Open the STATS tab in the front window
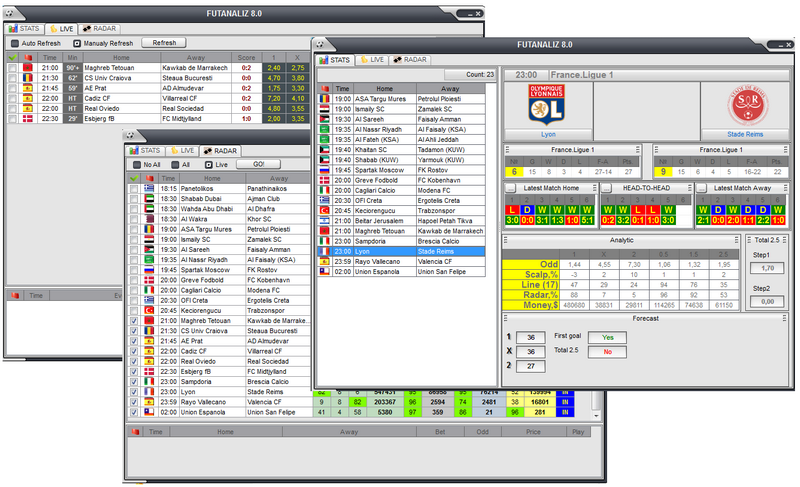The width and height of the screenshot is (800, 487). click(334, 60)
